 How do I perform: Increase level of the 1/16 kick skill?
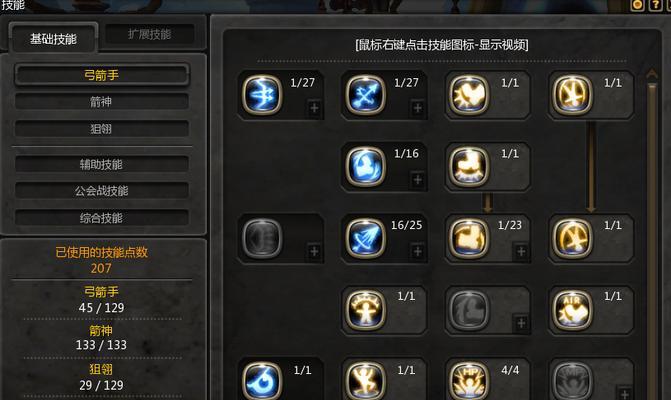coord(418,179)
